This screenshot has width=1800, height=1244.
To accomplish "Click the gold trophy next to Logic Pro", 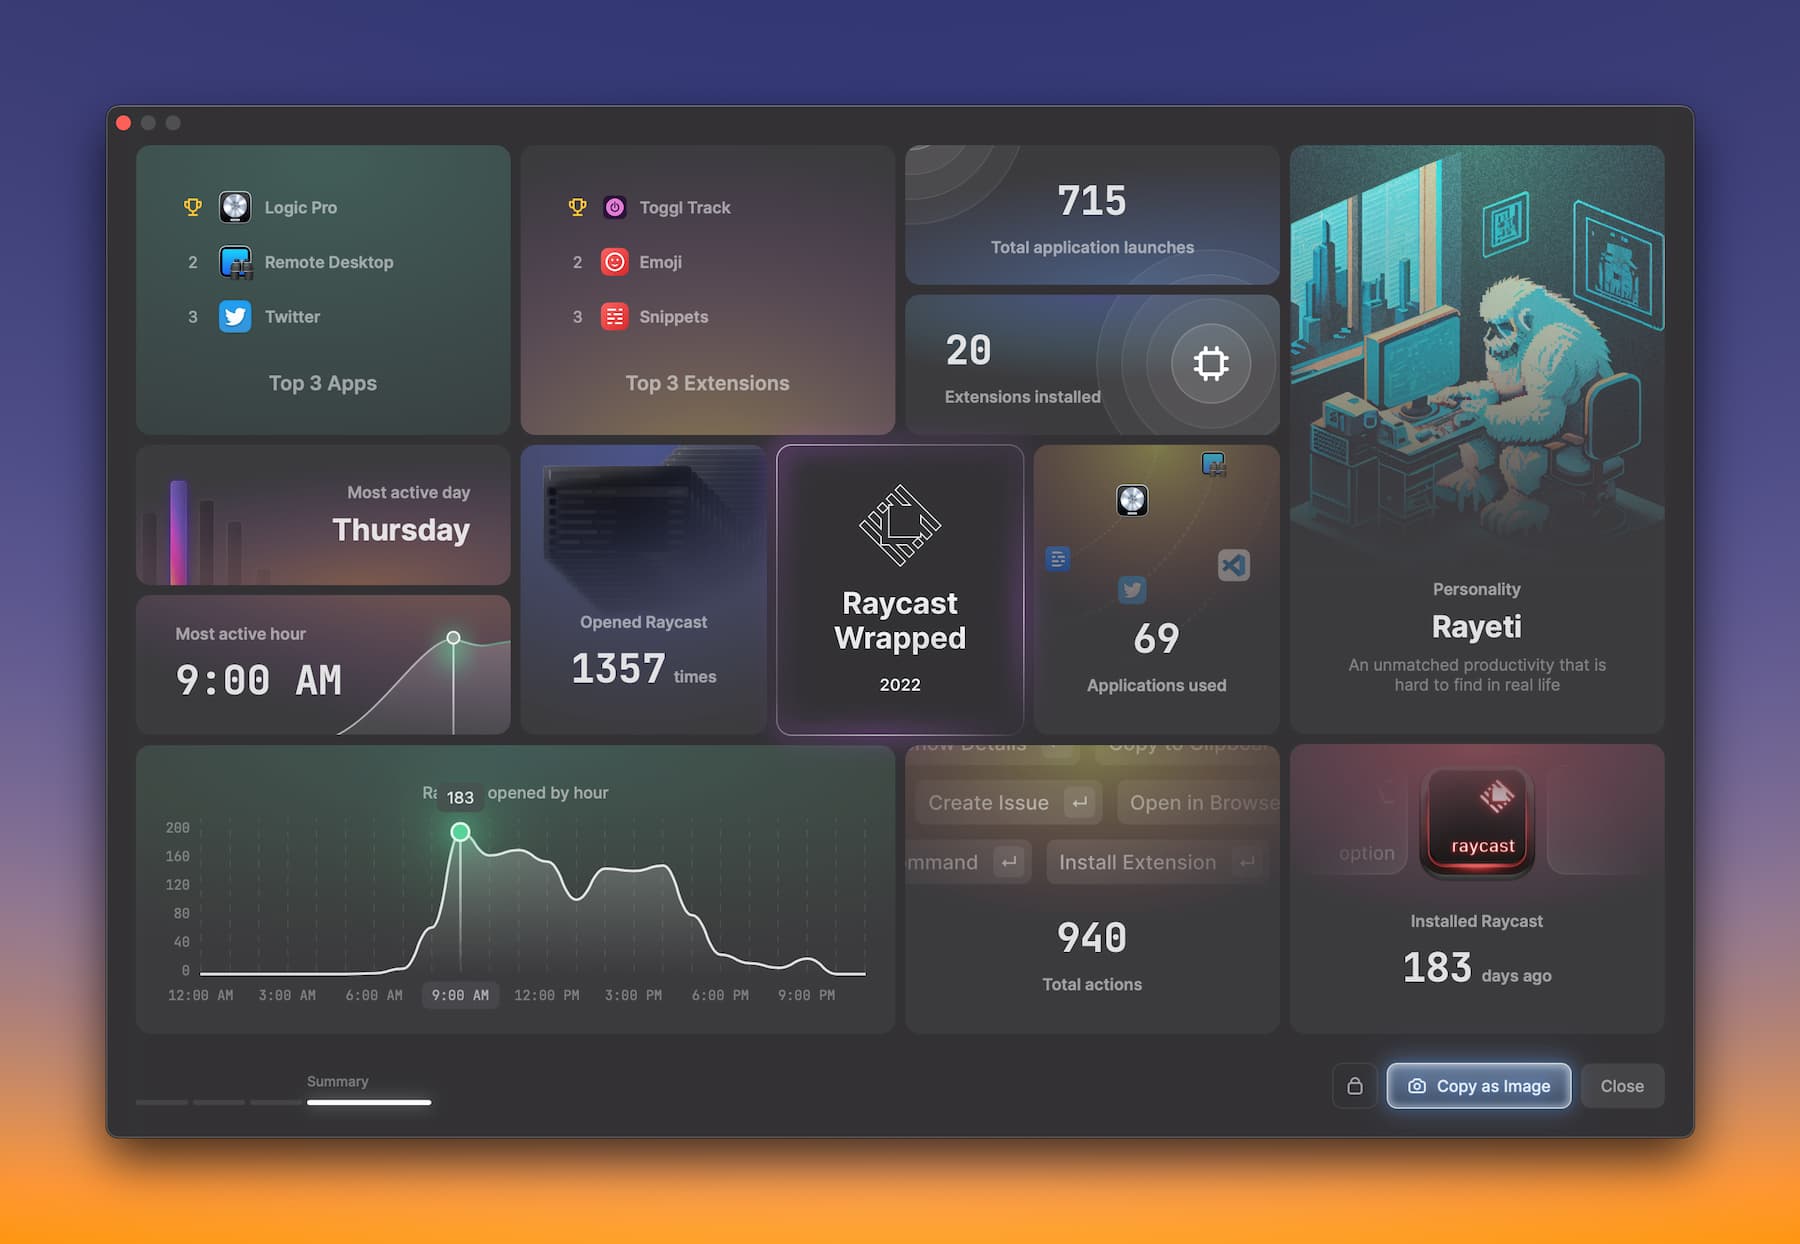I will click(x=193, y=207).
